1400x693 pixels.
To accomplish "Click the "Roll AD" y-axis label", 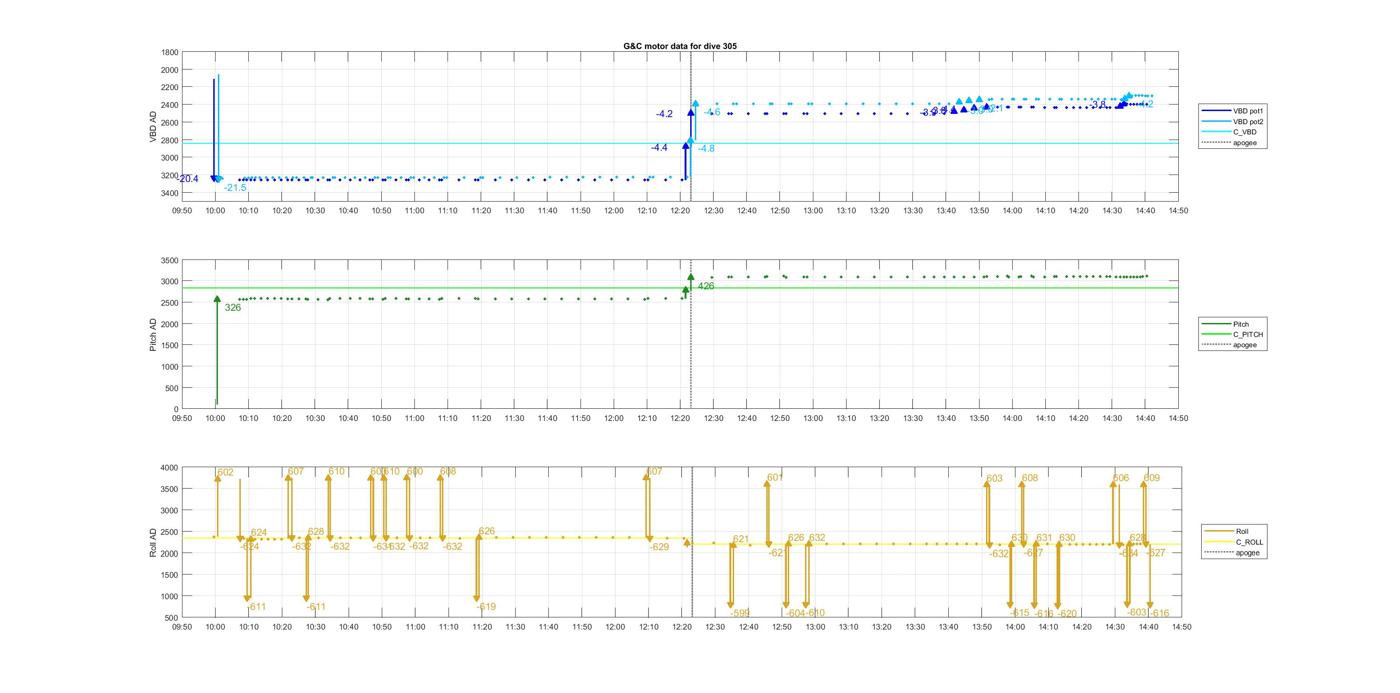I will [154, 542].
